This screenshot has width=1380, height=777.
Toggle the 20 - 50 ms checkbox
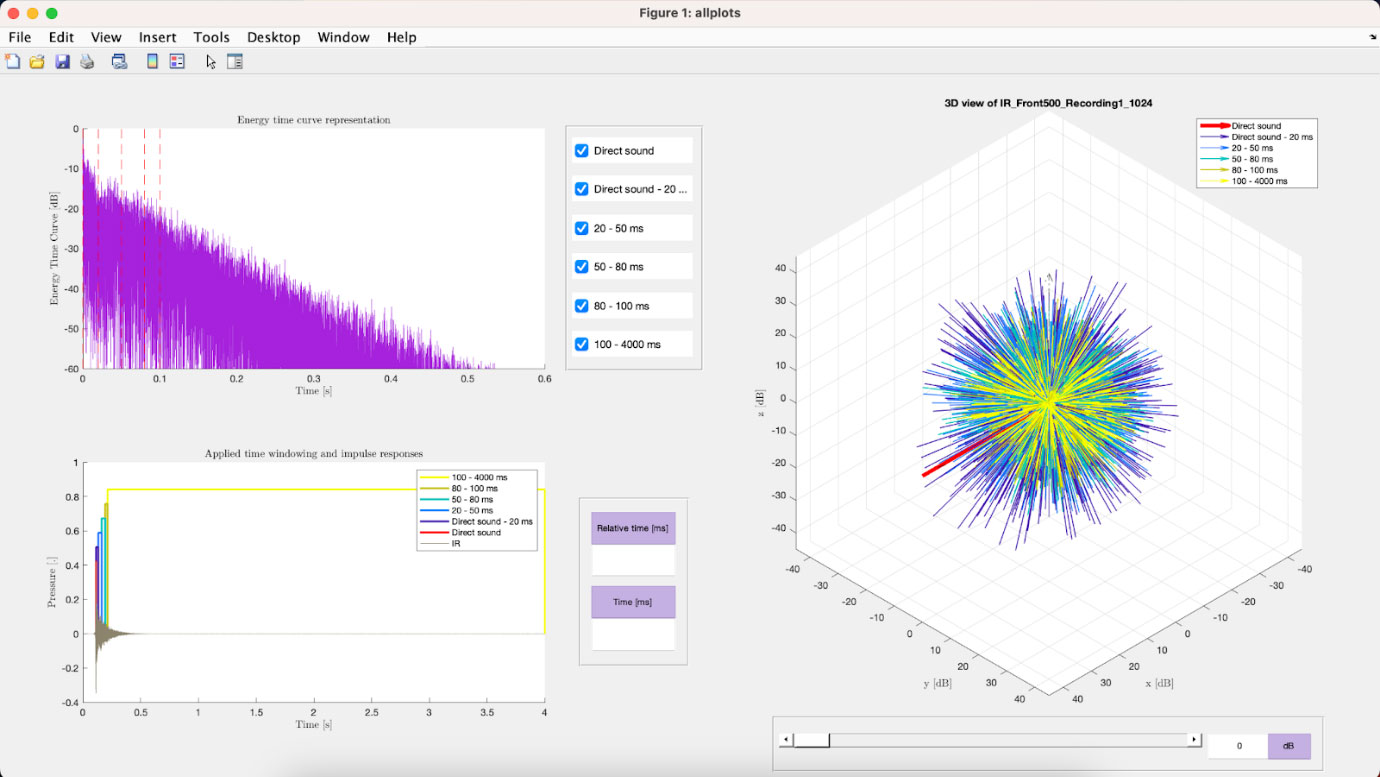582,228
